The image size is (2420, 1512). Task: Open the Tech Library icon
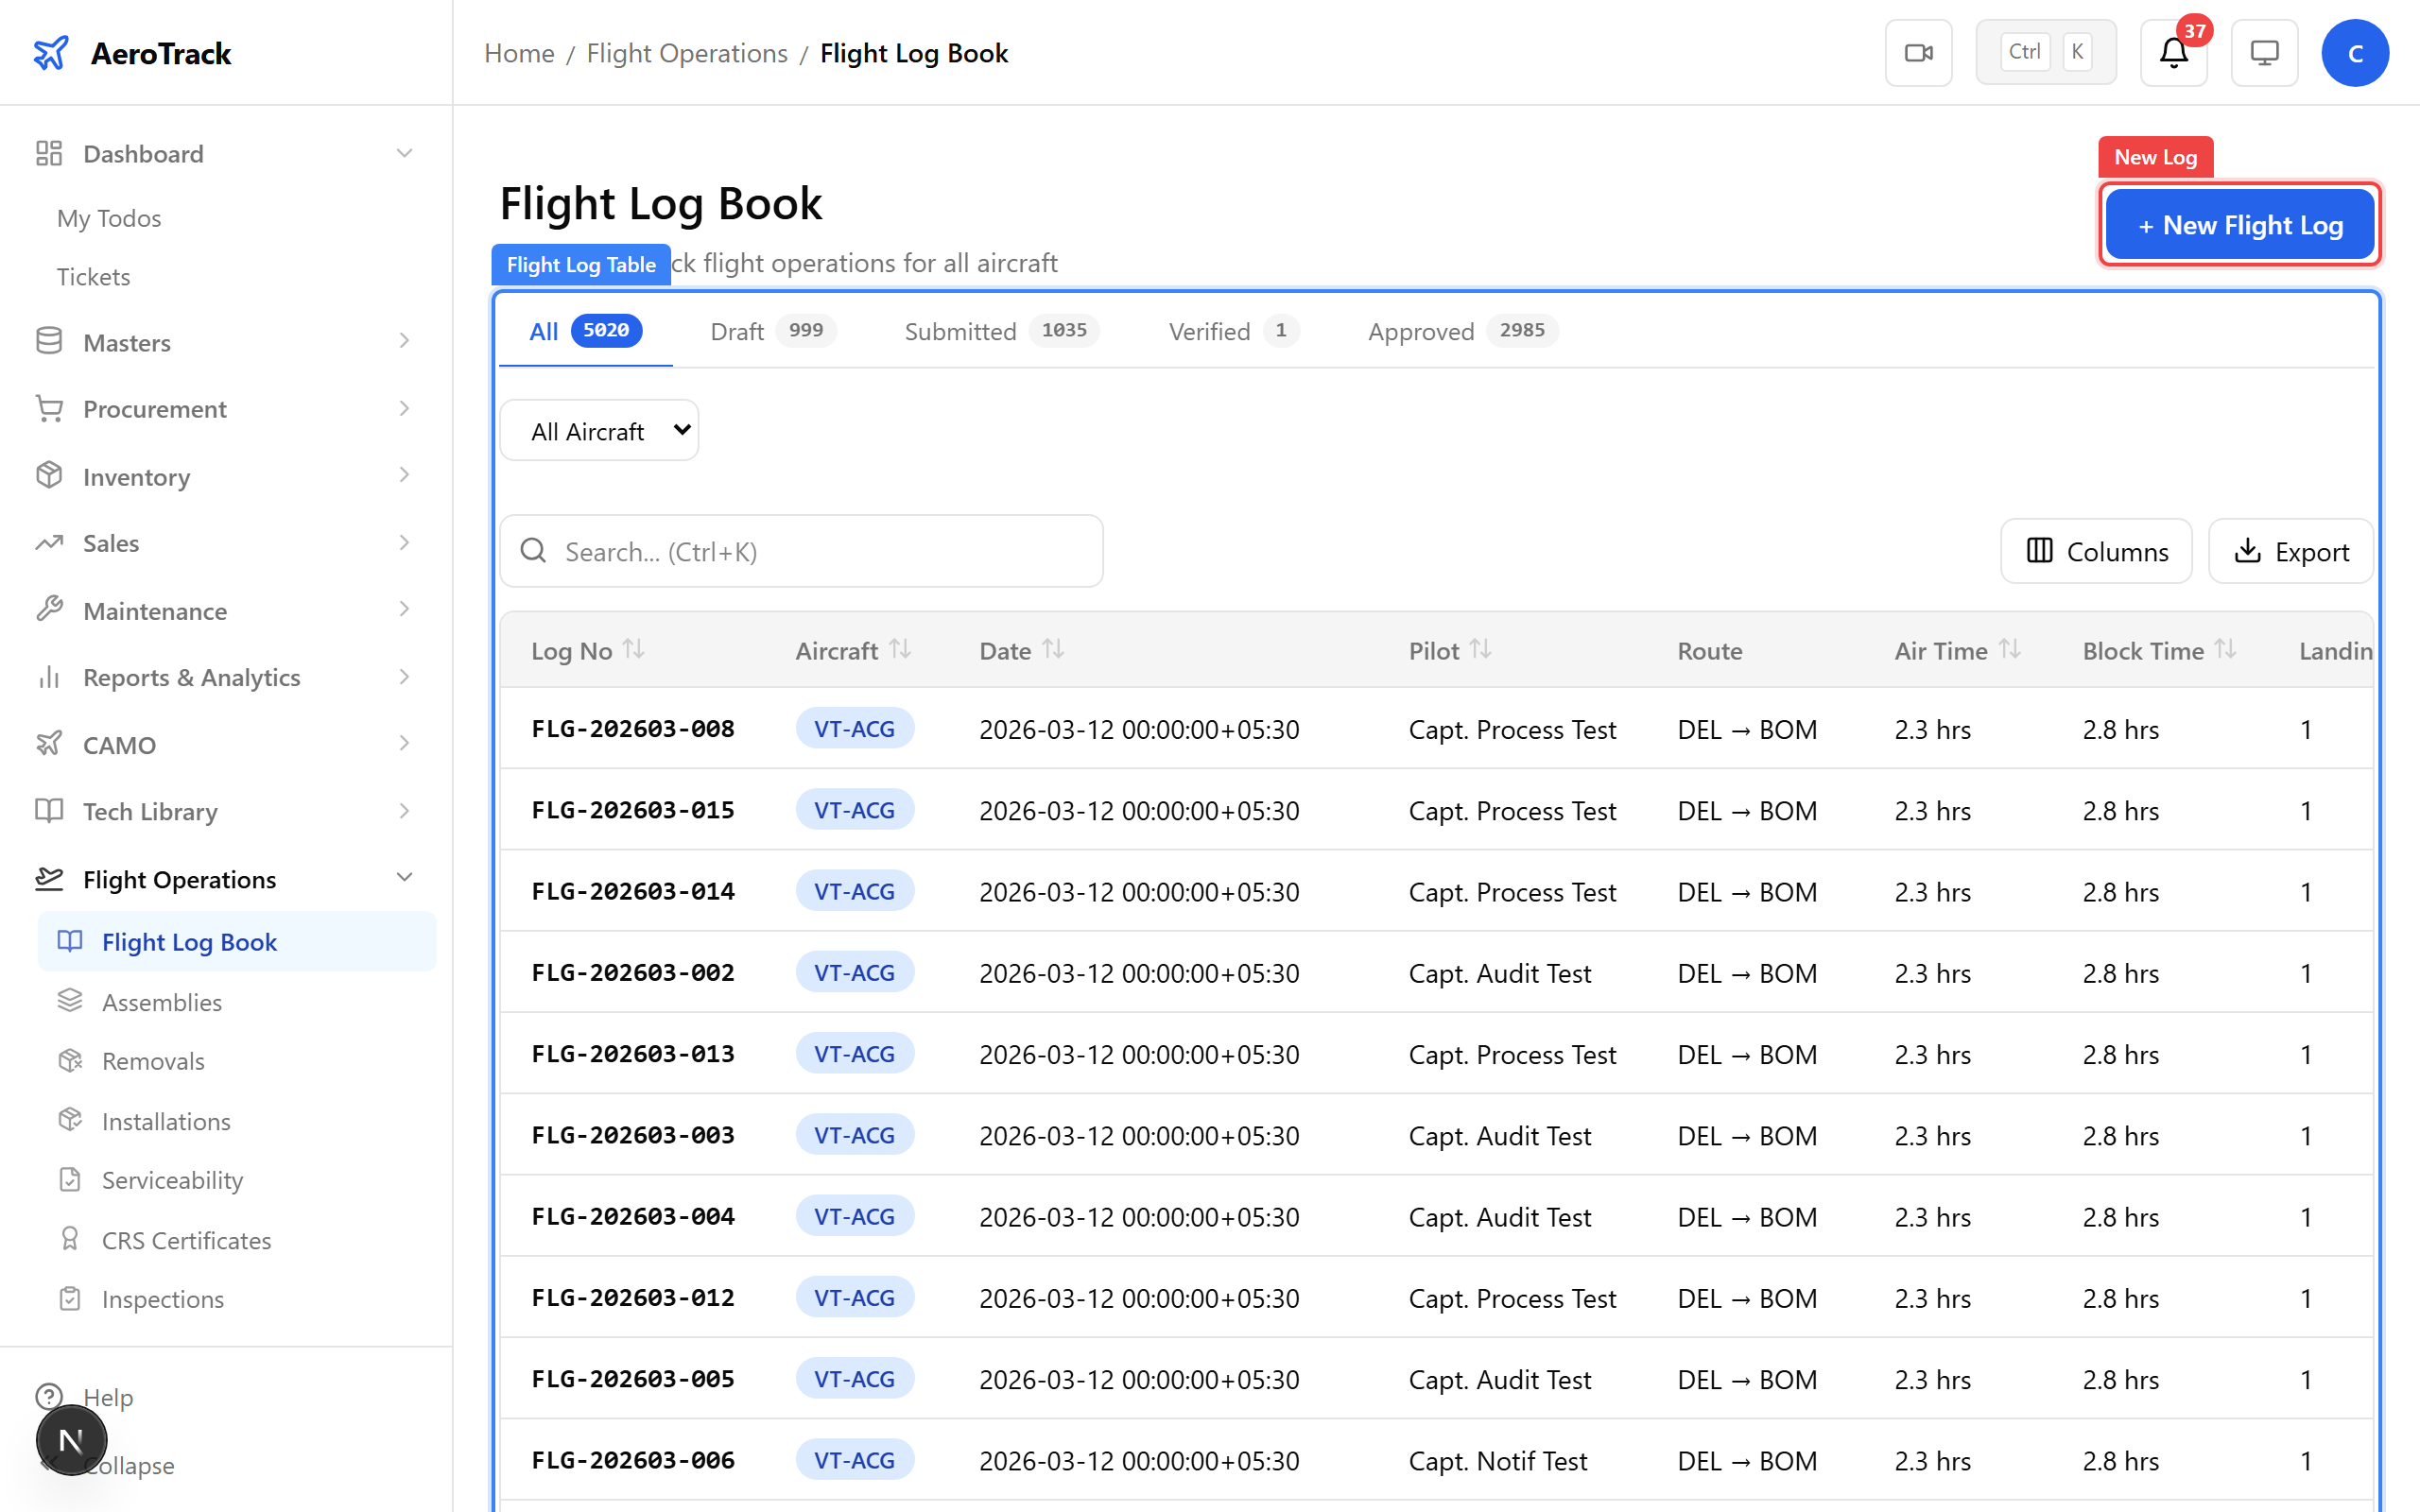tap(48, 811)
